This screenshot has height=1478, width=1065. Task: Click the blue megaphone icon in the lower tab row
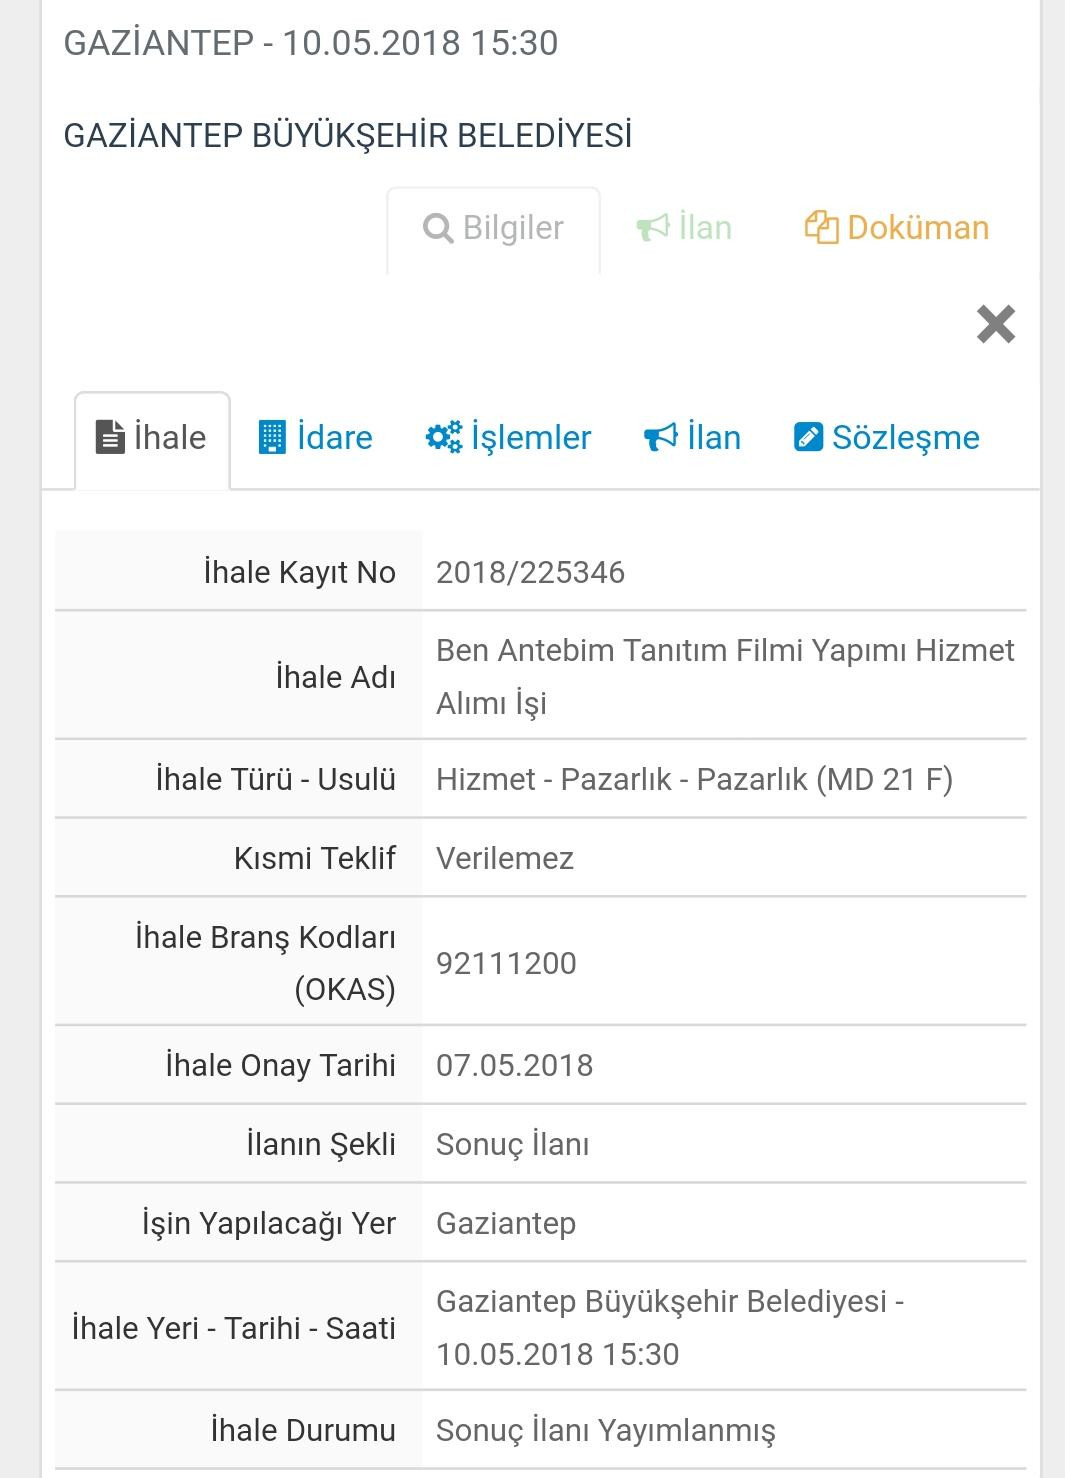point(660,437)
